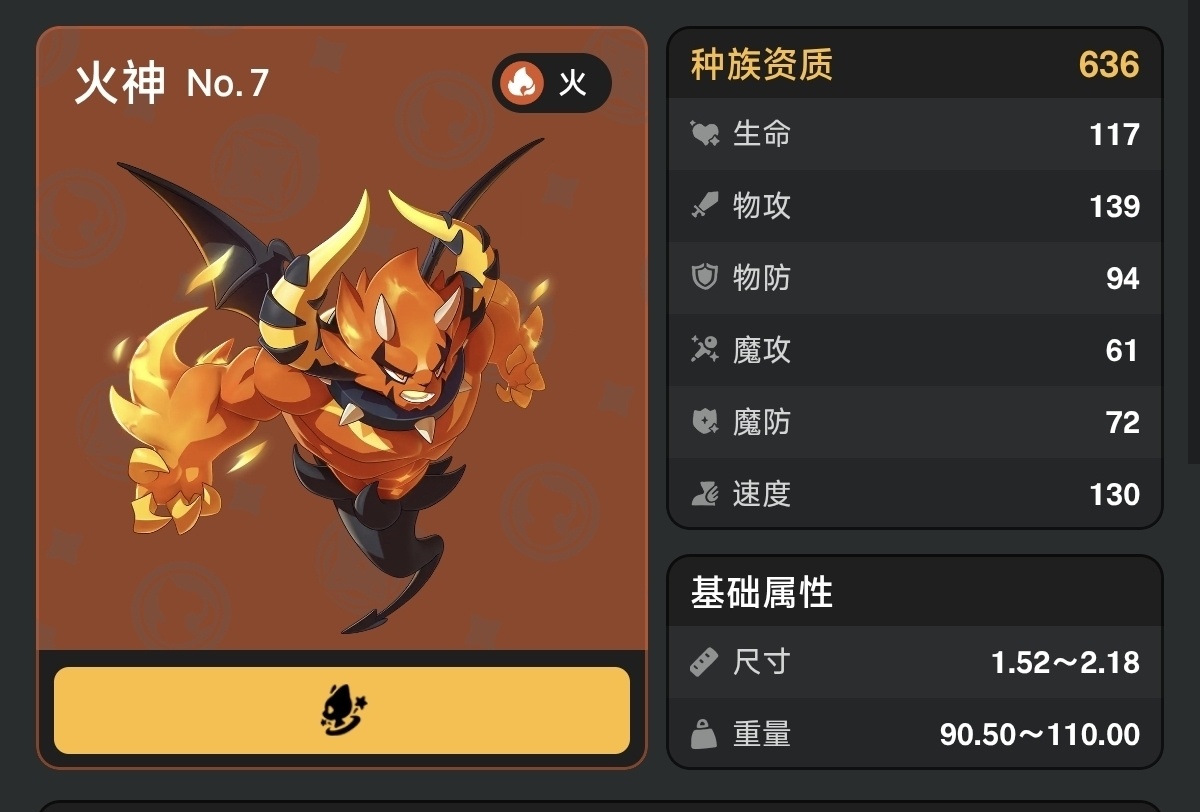Click the 基础属性 section header
Image resolution: width=1200 pixels, height=812 pixels.
(x=762, y=593)
